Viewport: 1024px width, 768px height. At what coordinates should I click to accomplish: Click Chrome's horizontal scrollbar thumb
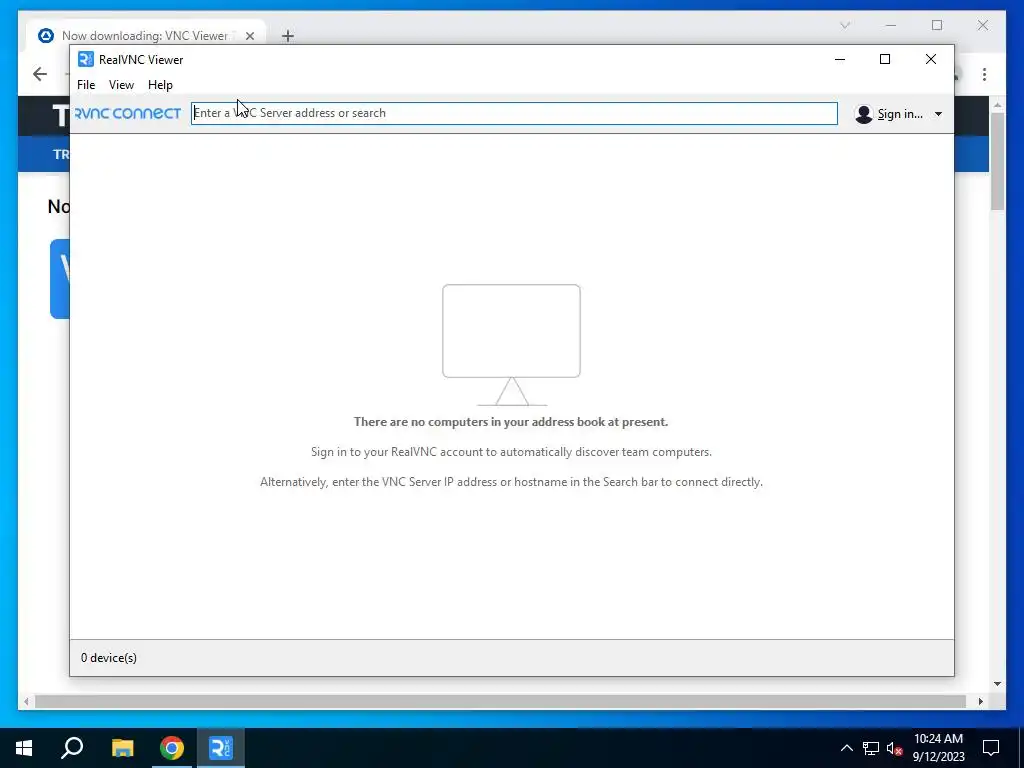[x=500, y=701]
